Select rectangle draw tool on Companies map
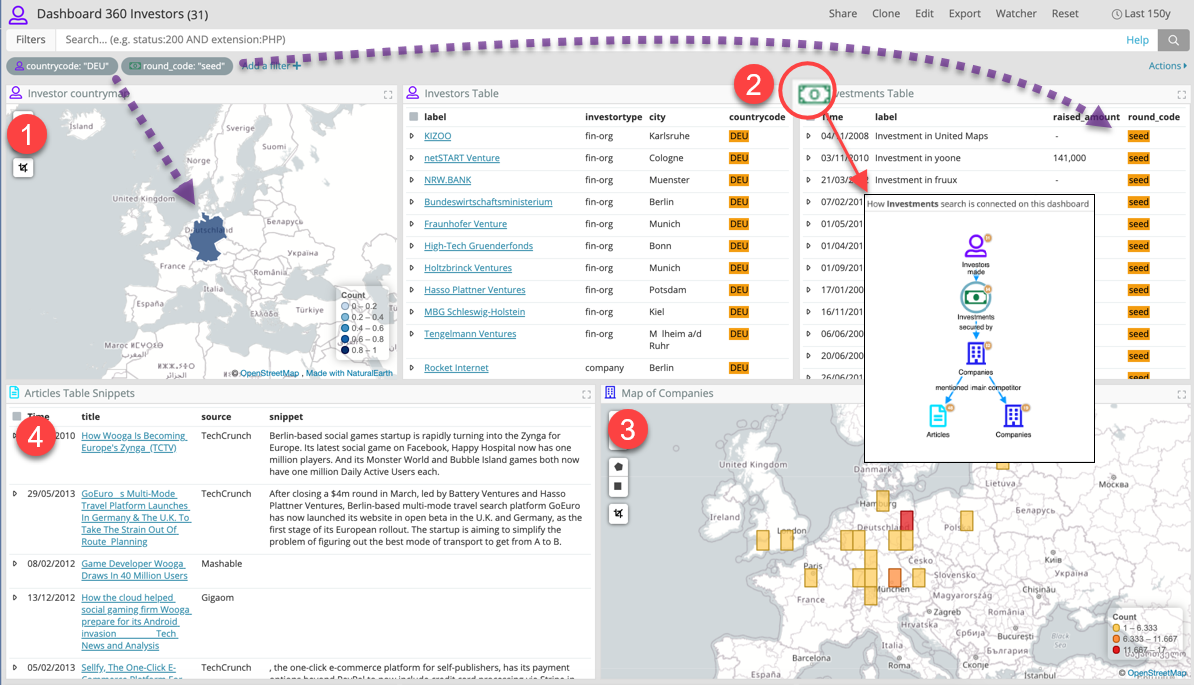Image resolution: width=1194 pixels, height=687 pixels. pyautogui.click(x=618, y=486)
